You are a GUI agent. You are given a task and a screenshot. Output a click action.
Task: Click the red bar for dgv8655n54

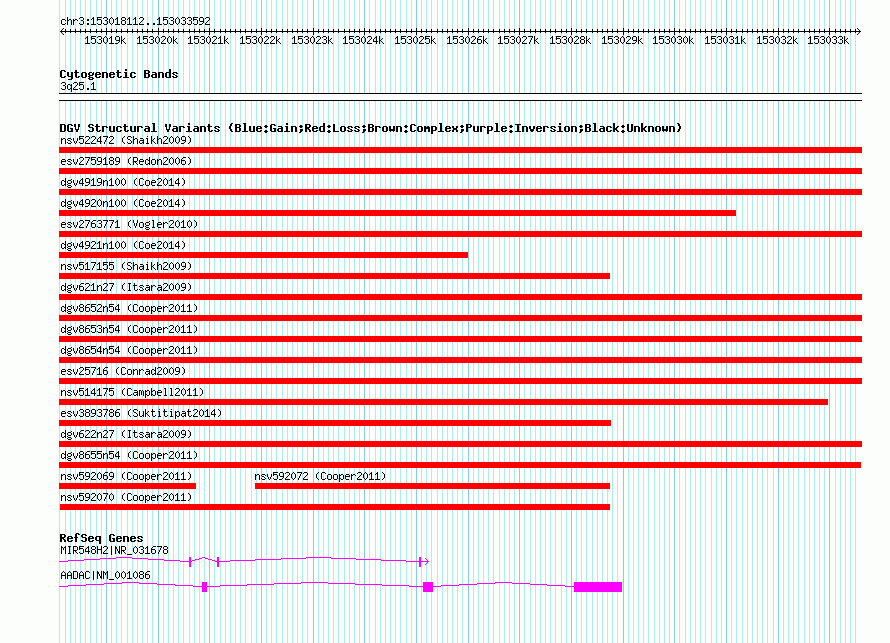[x=460, y=465]
